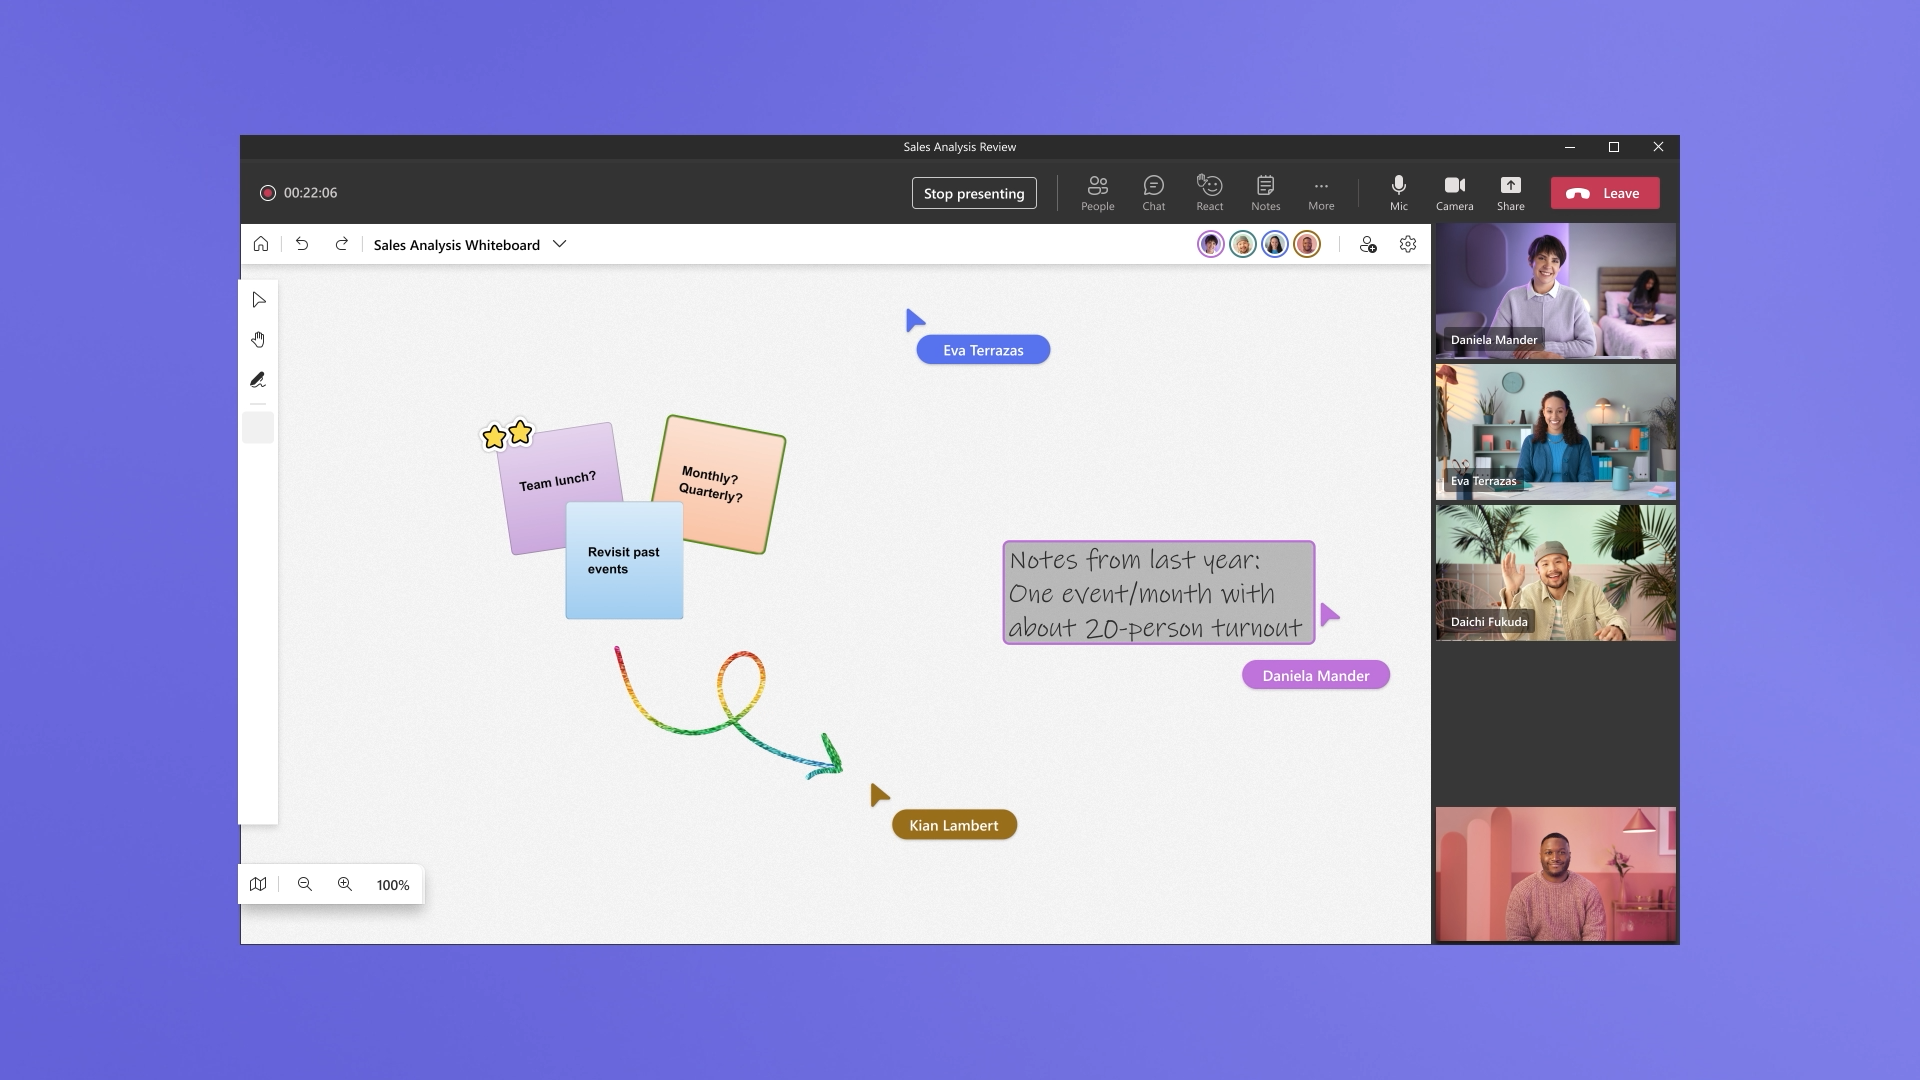Click the whiteboard home icon
Screen dimensions: 1920x1080
pos(261,244)
